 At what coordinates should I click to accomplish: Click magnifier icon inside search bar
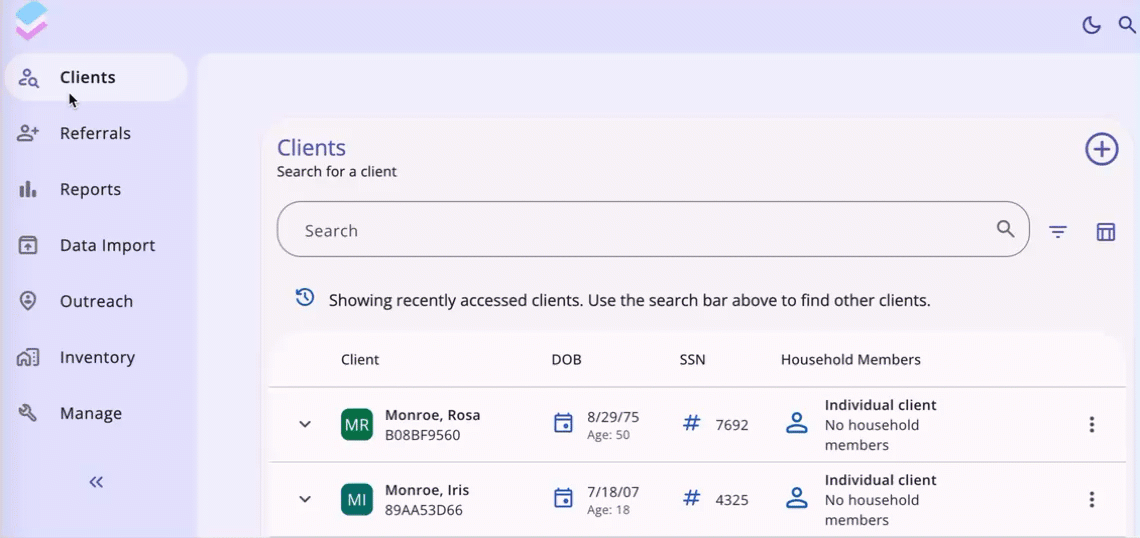point(1005,229)
